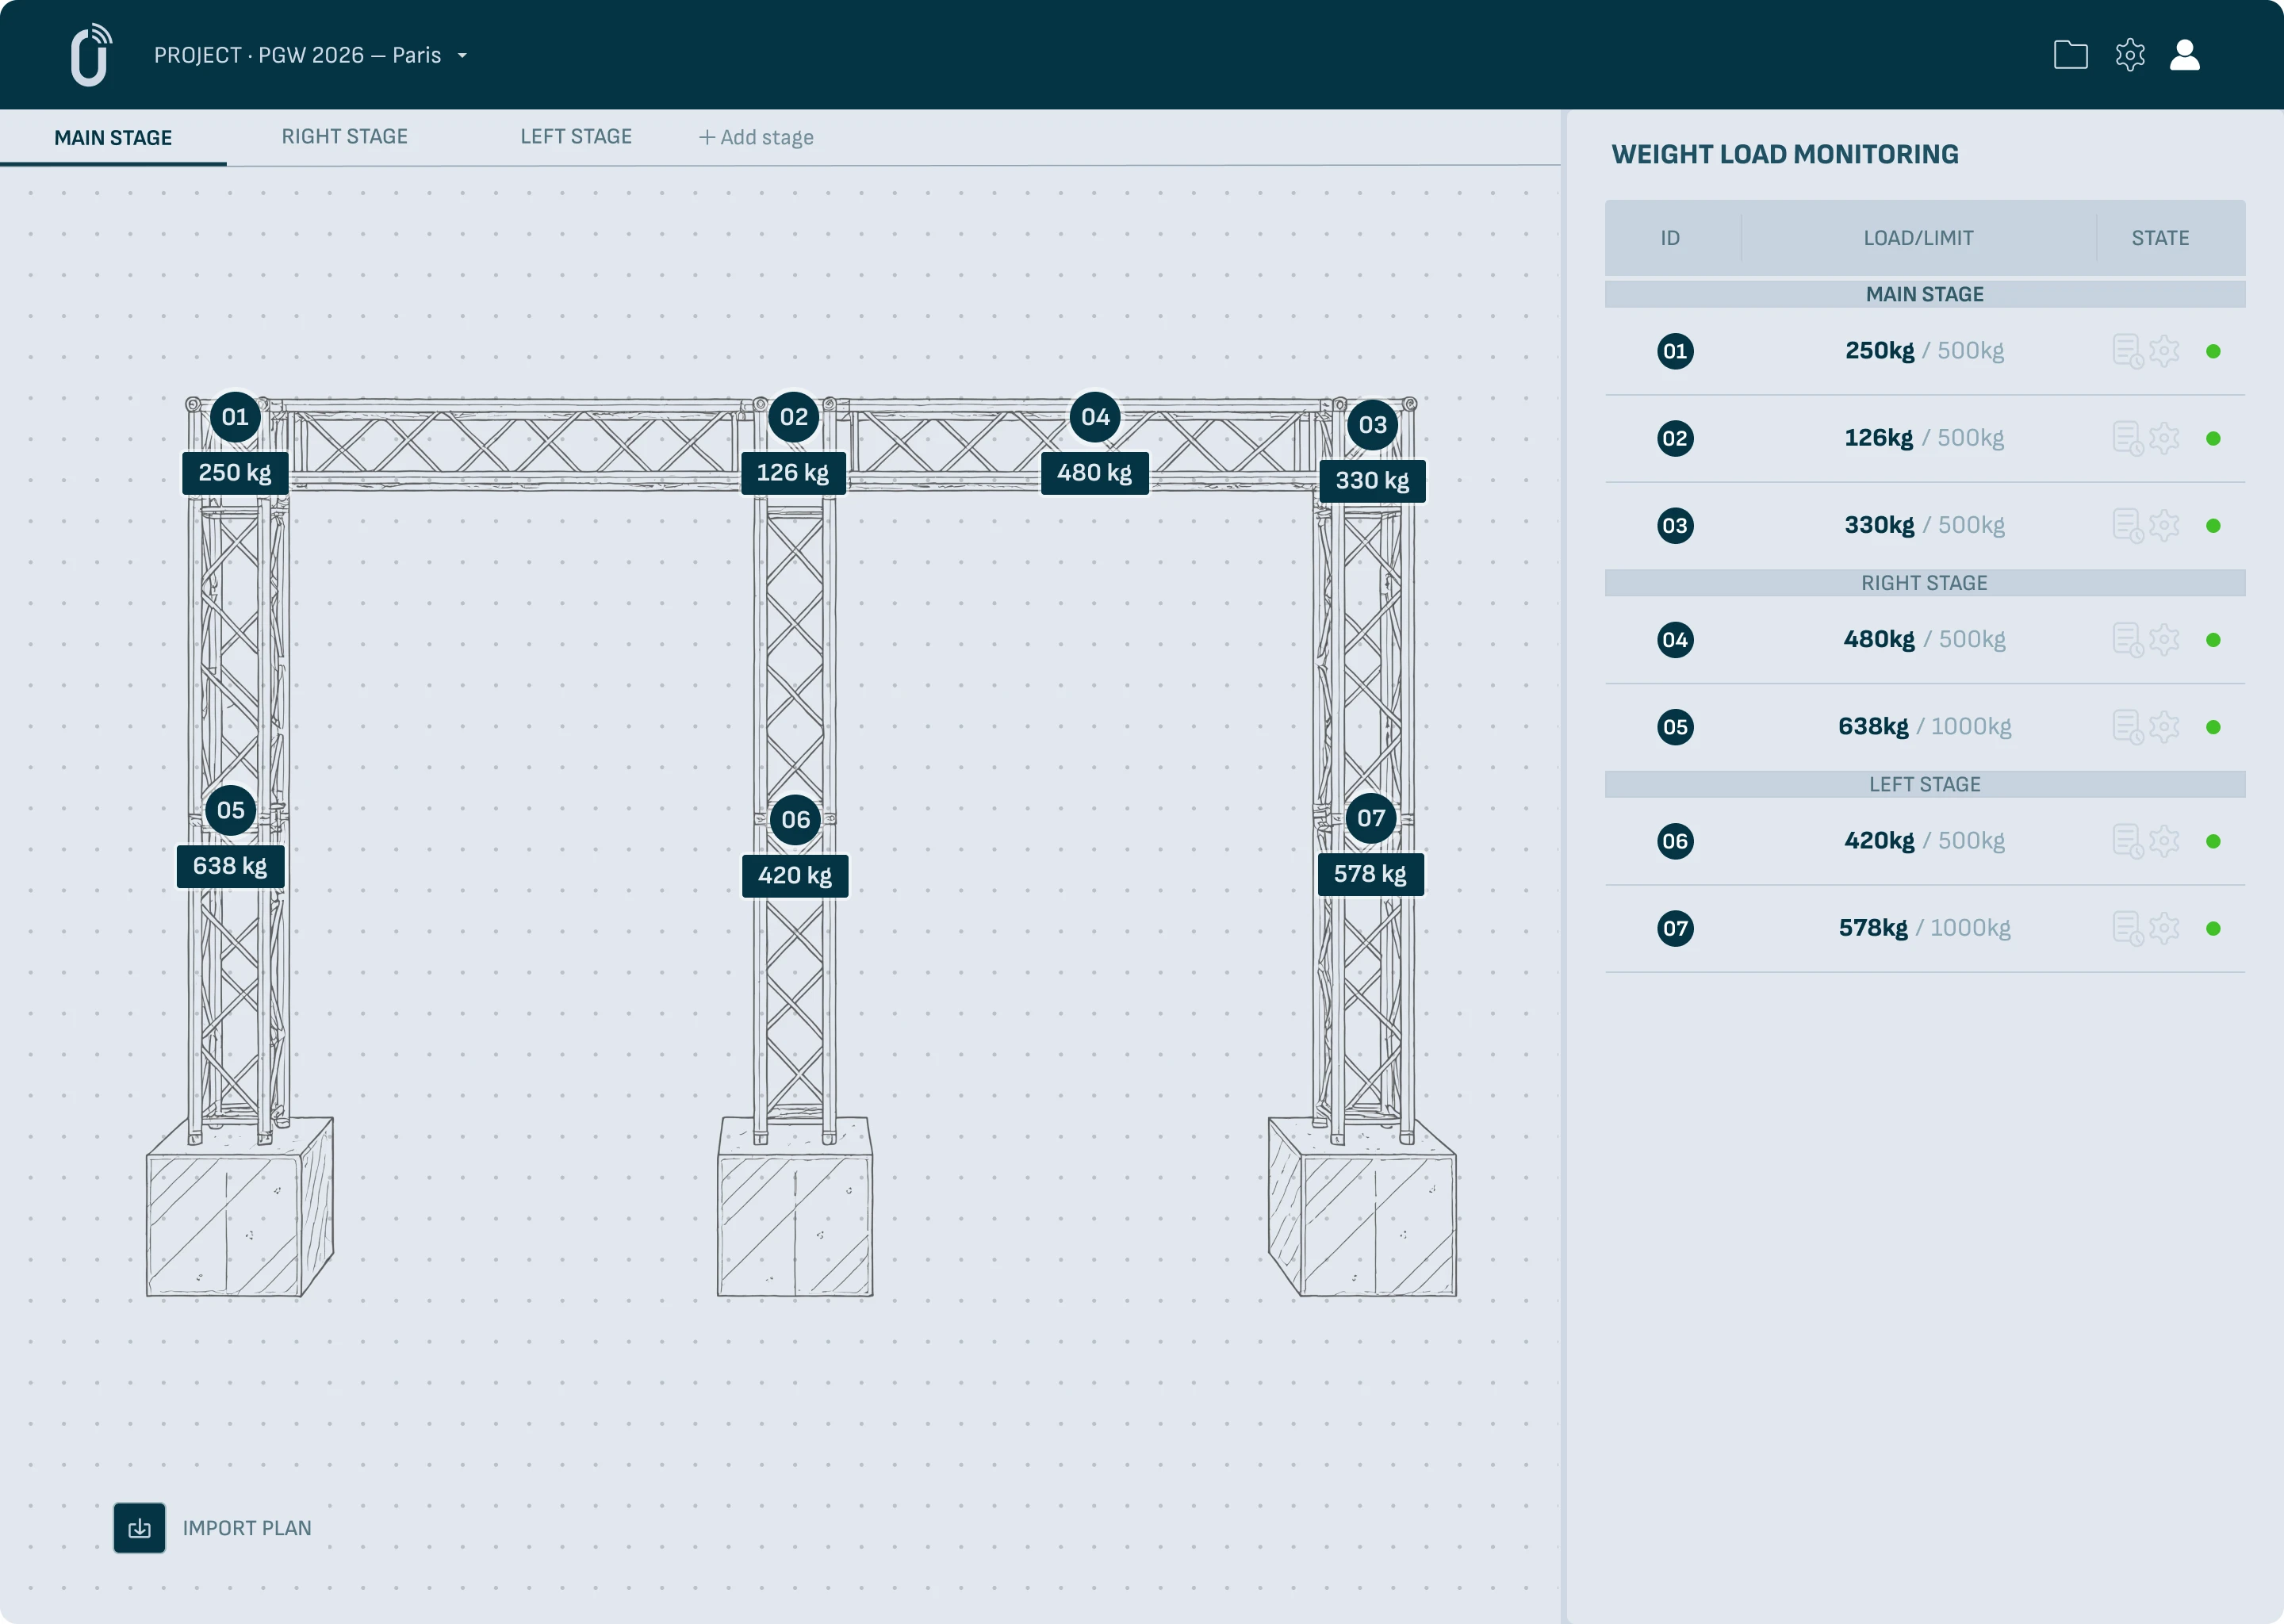
Task: Select sensor marker 01 on the truss
Action: tap(235, 417)
